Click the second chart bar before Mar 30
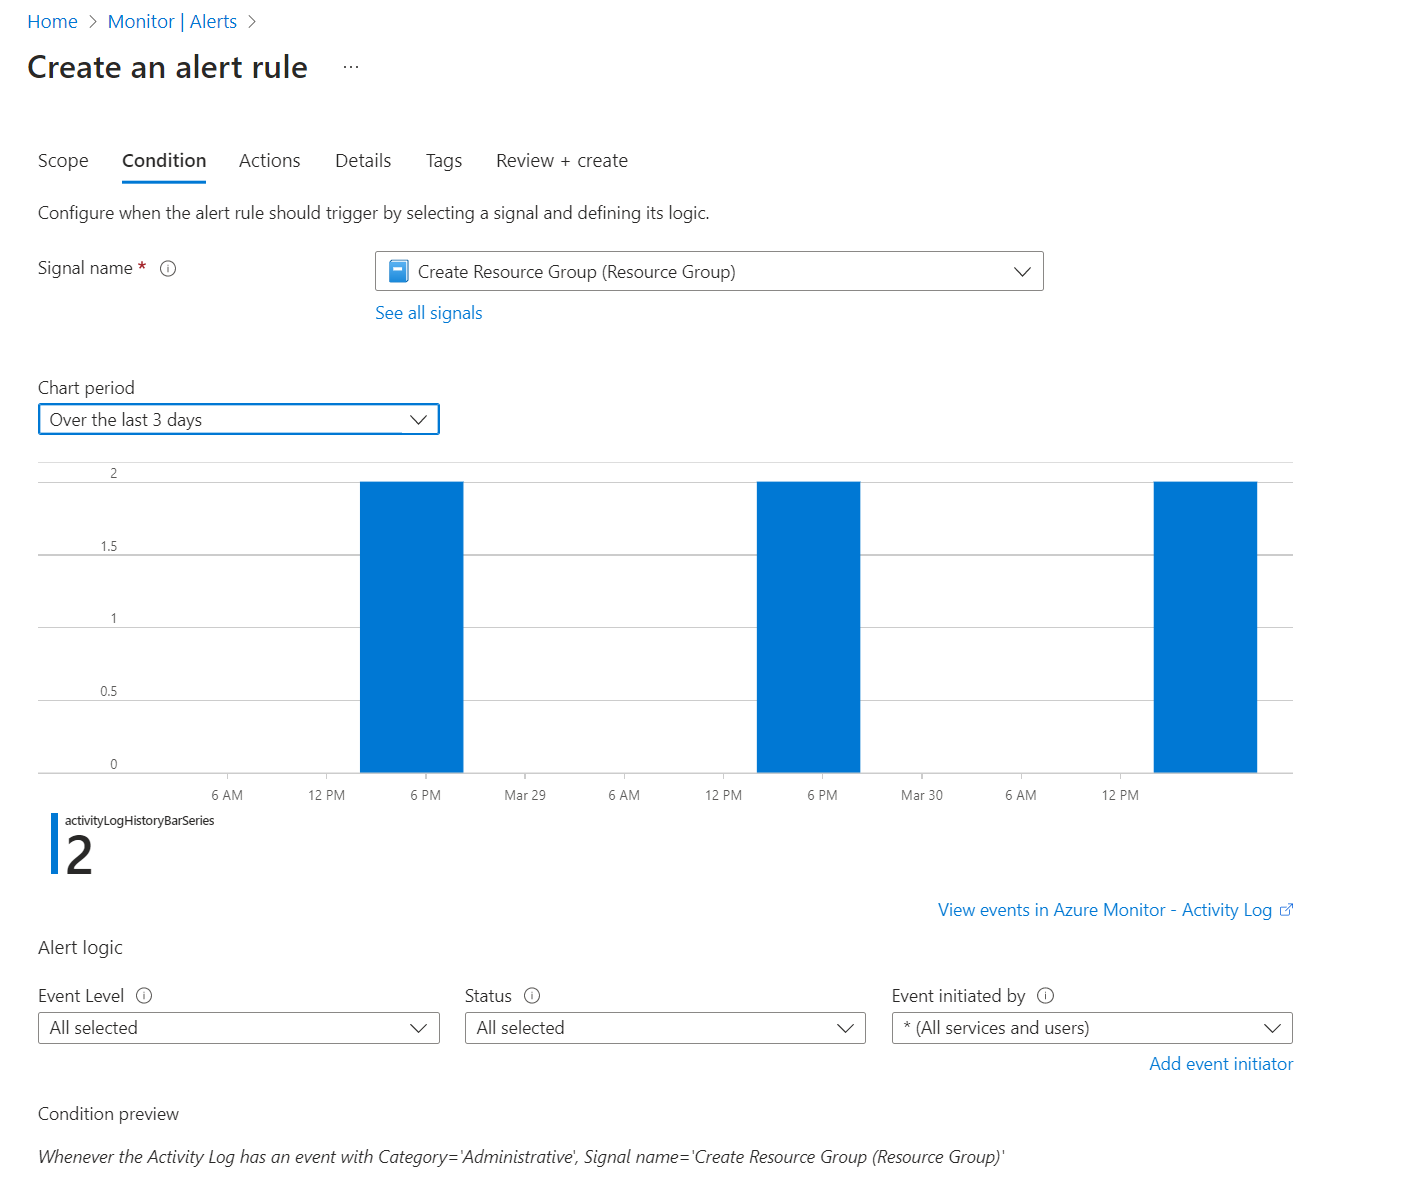This screenshot has height=1197, width=1403. (x=808, y=627)
